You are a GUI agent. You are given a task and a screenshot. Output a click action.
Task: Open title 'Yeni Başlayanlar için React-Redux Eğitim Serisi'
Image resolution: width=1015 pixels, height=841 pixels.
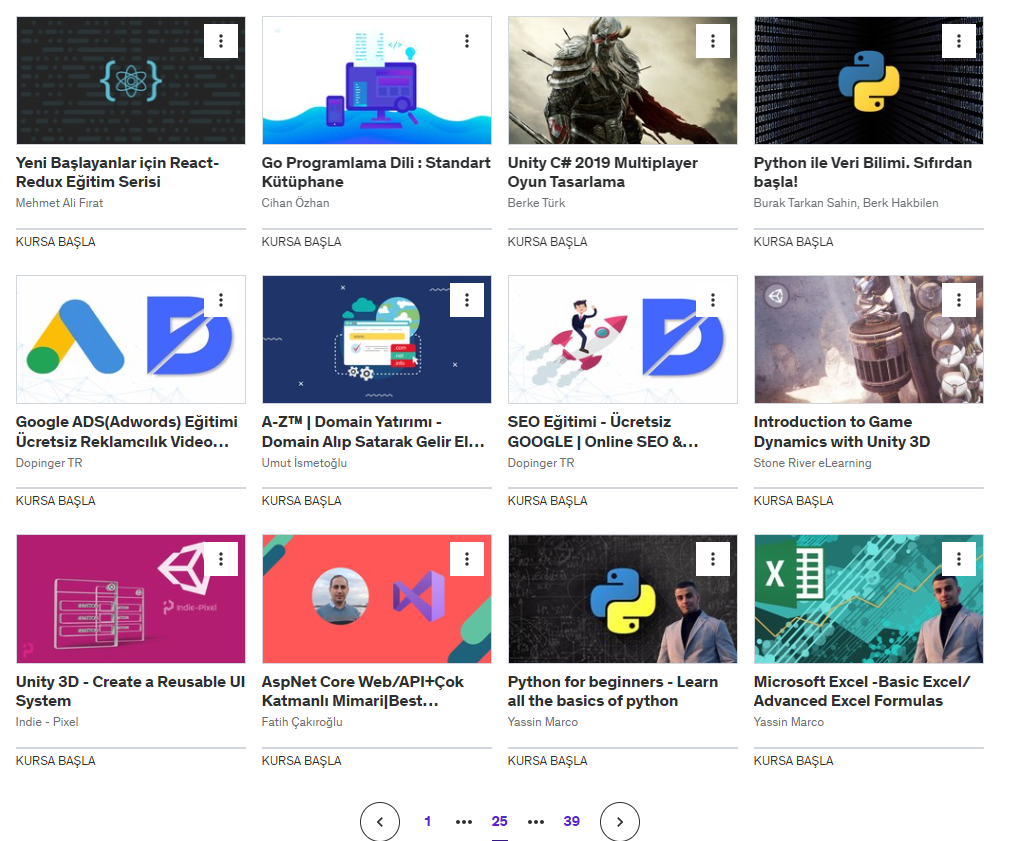tap(117, 172)
